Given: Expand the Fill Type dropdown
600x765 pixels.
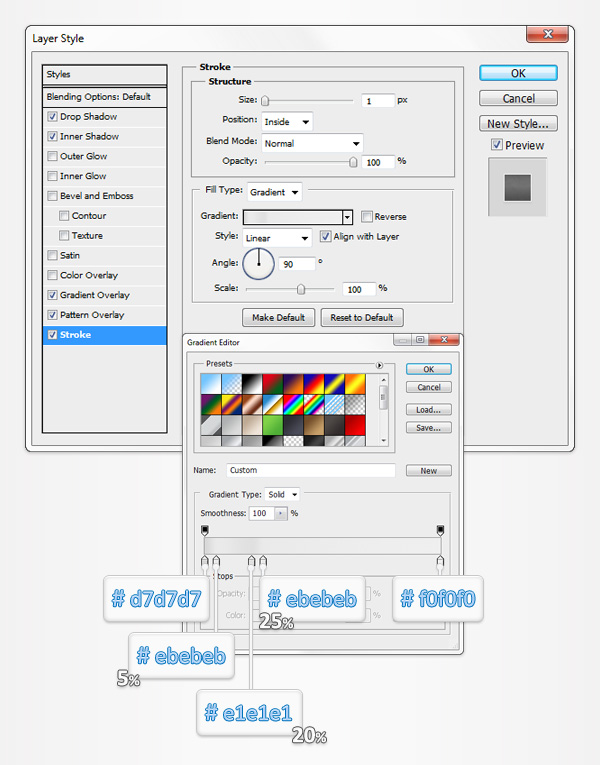Looking at the screenshot, I should tap(273, 191).
